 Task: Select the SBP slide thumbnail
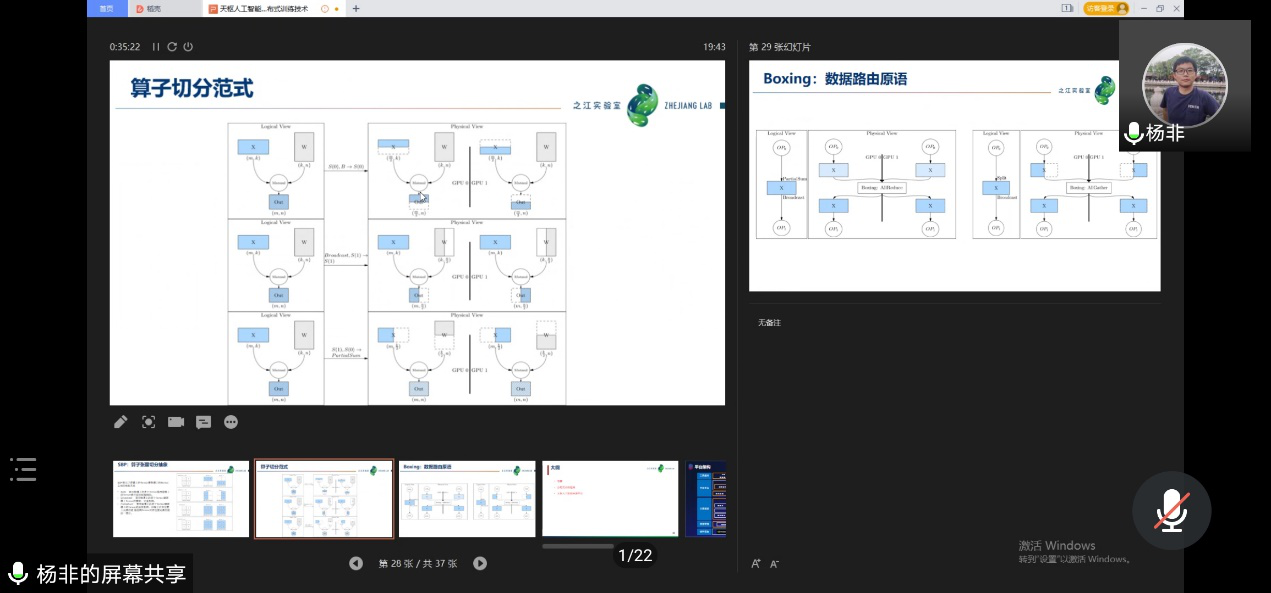[x=181, y=499]
